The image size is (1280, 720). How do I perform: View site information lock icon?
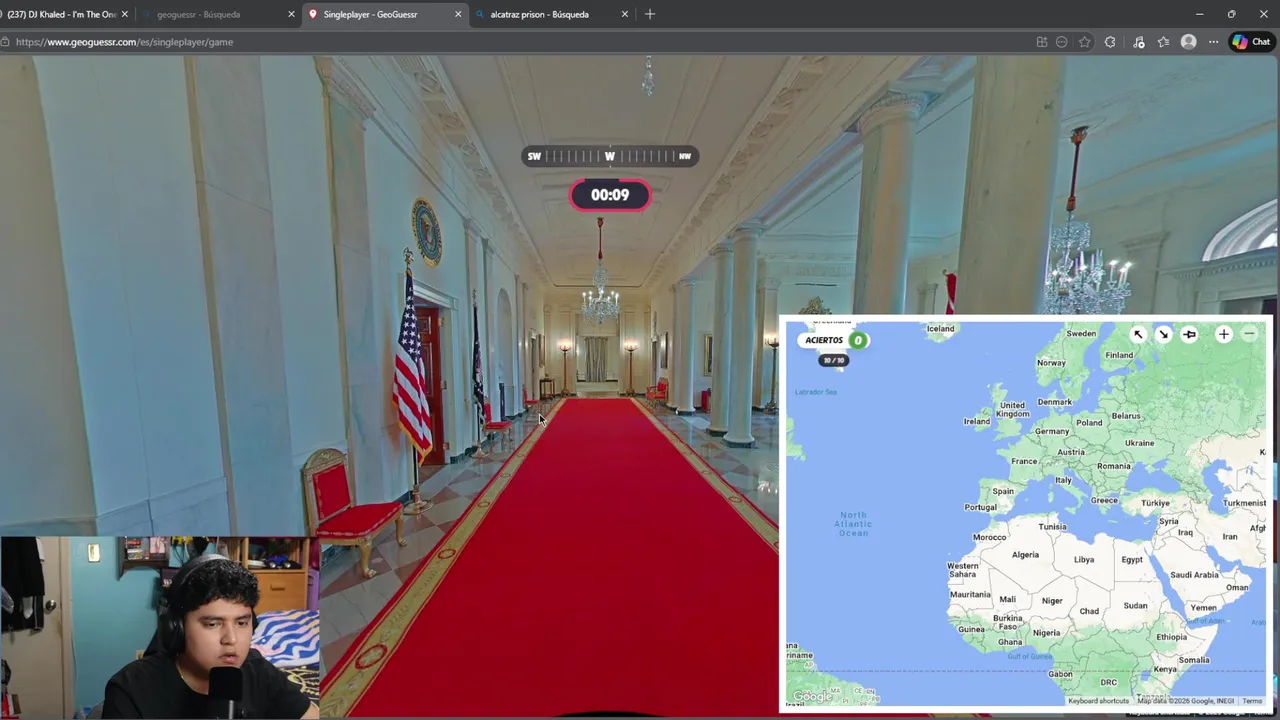coord(5,42)
